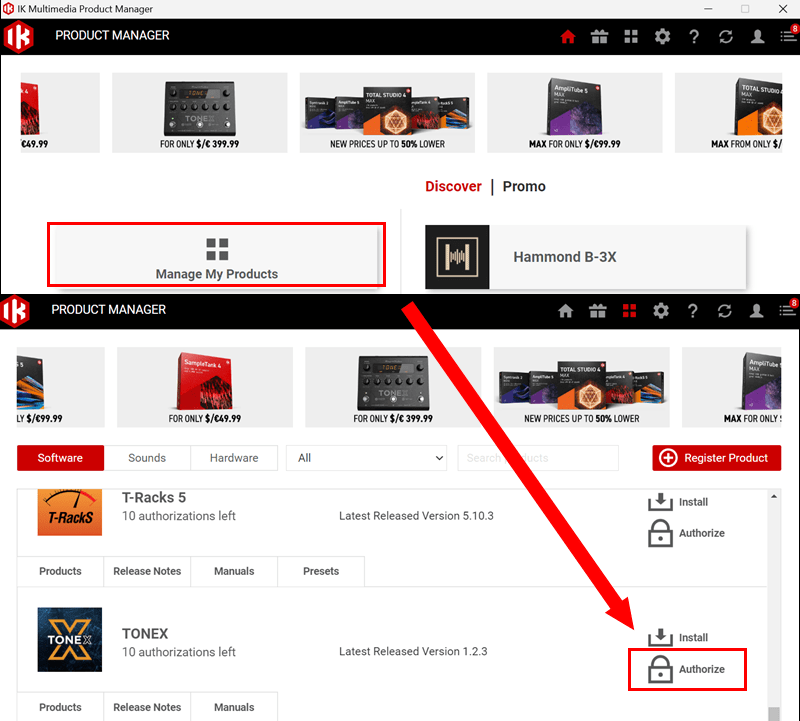The height and width of the screenshot is (721, 800).
Task: Click Authorize for T-Racks 5
Action: coord(686,533)
